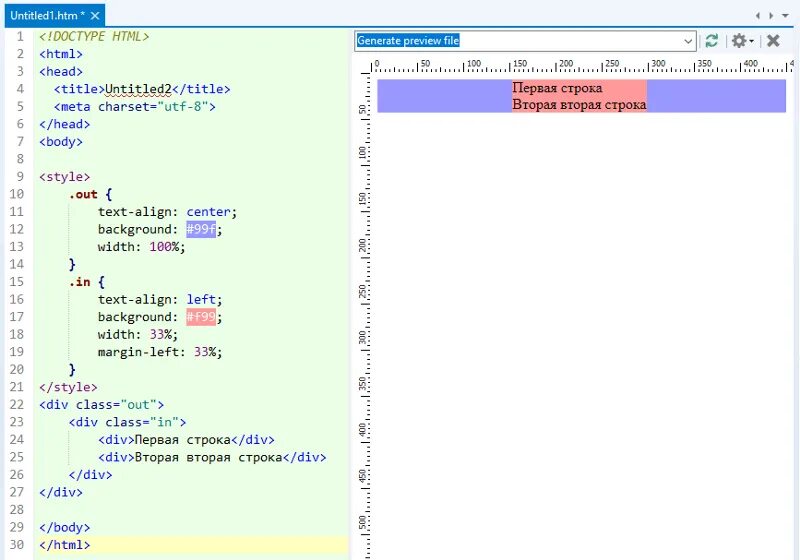
Task: Click the <head> opening tag
Action: [x=61, y=72]
